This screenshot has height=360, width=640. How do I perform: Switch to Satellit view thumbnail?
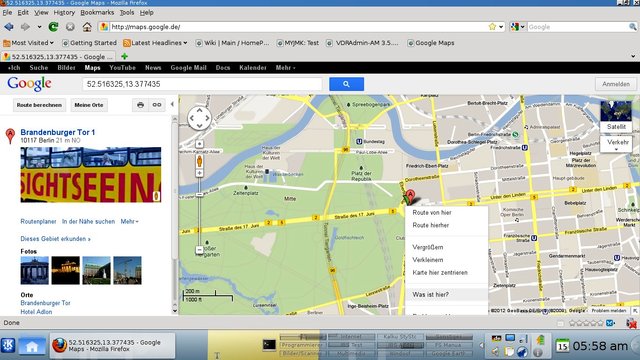click(x=616, y=116)
